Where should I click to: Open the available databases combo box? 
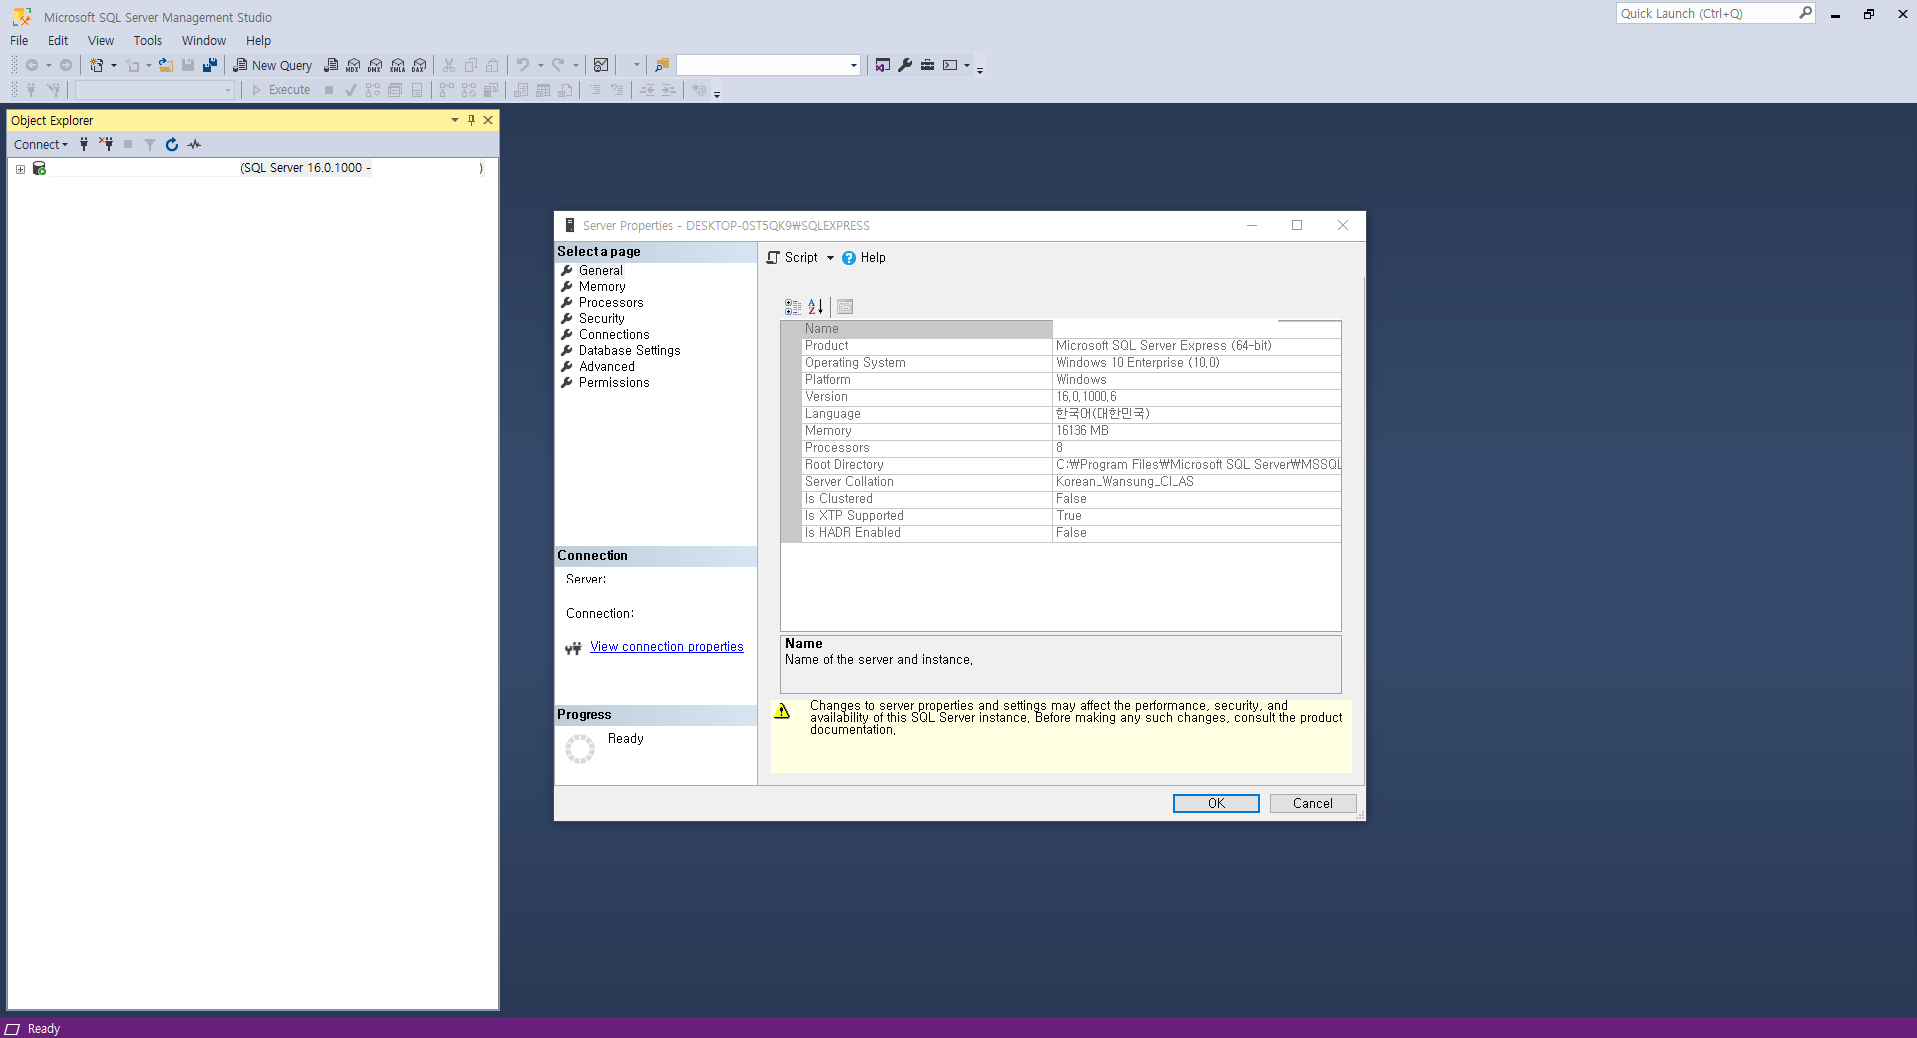tap(155, 90)
